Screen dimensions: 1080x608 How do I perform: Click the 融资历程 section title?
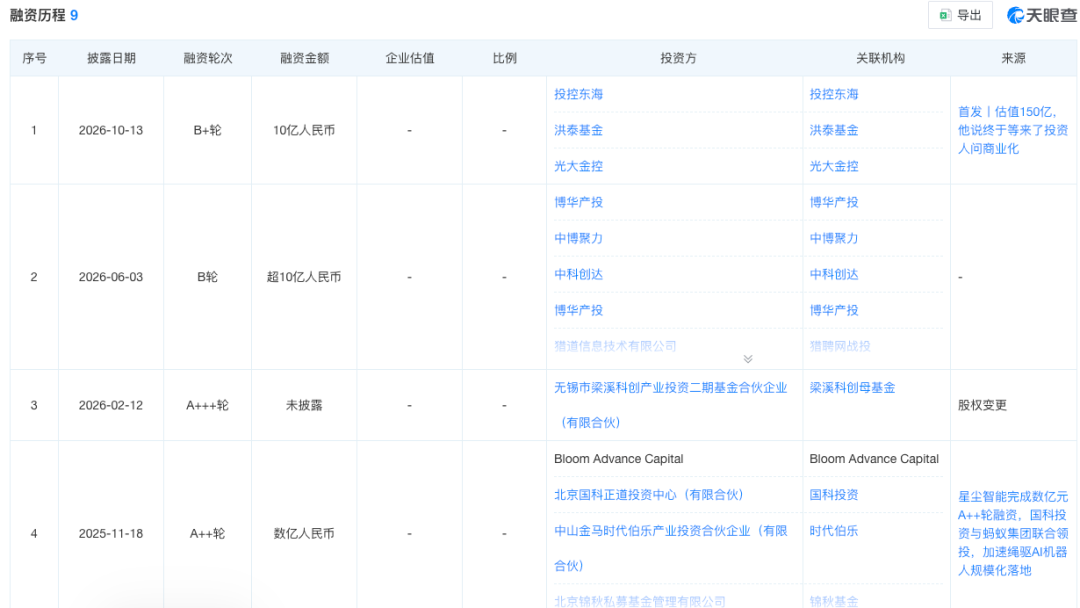[38, 15]
